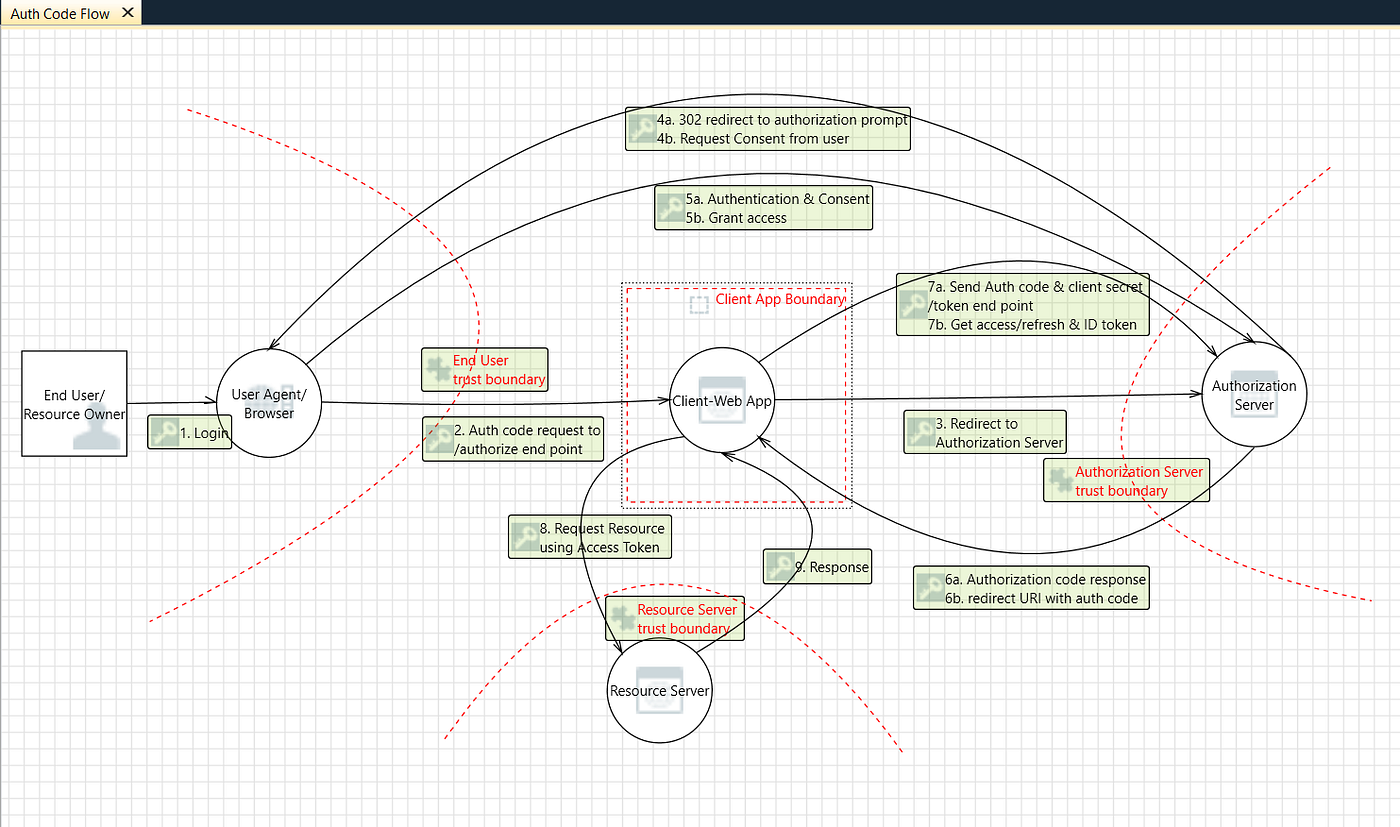Click key icon of '7a. Send Auth code' label
This screenshot has width=1400, height=827.
point(913,304)
